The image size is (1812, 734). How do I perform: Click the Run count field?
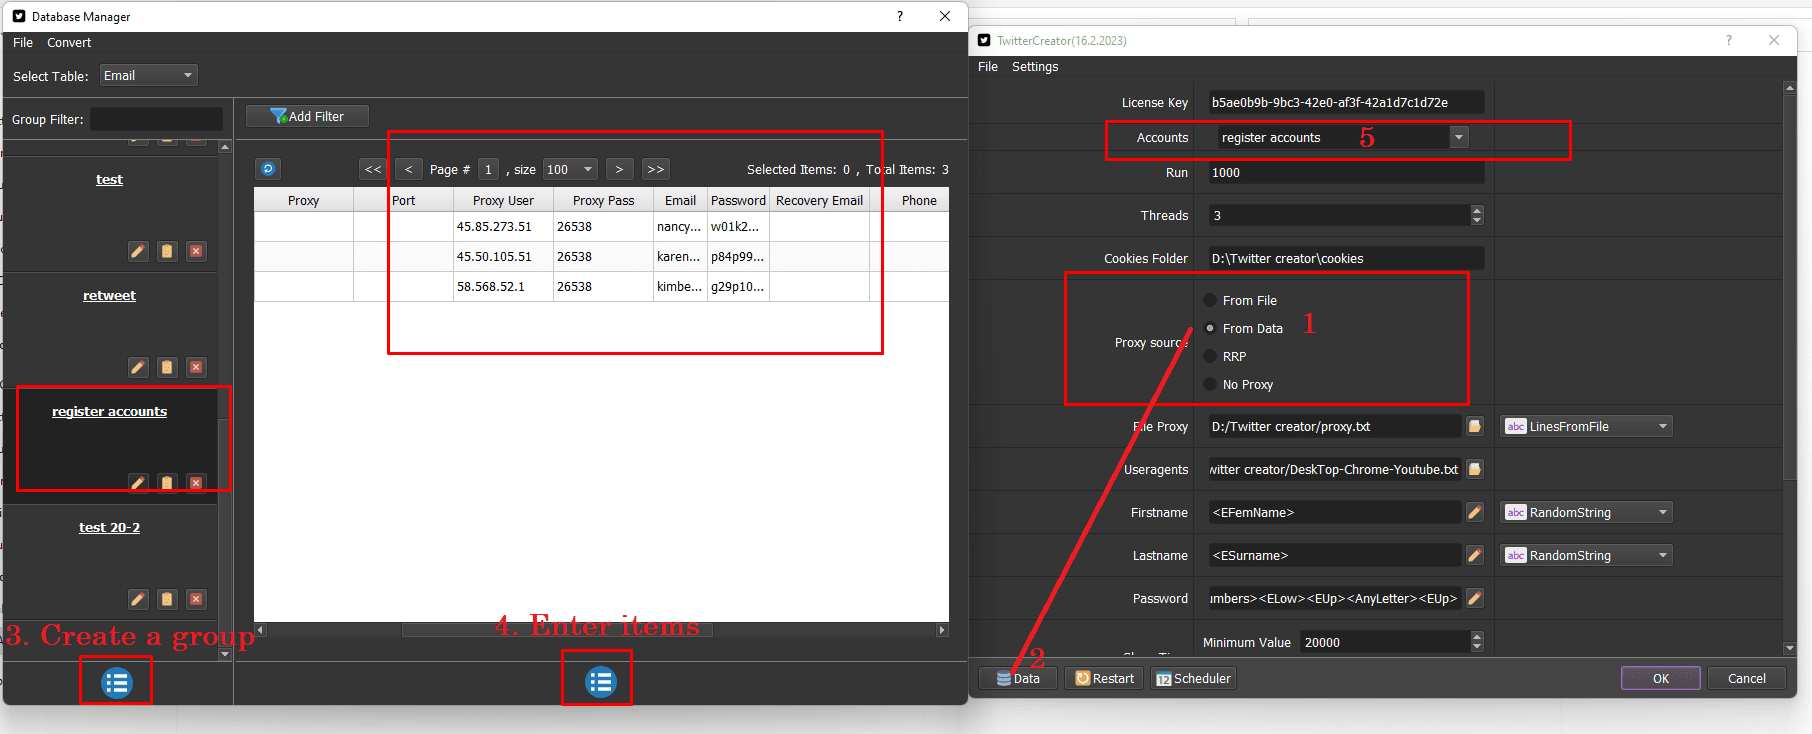click(x=1346, y=172)
